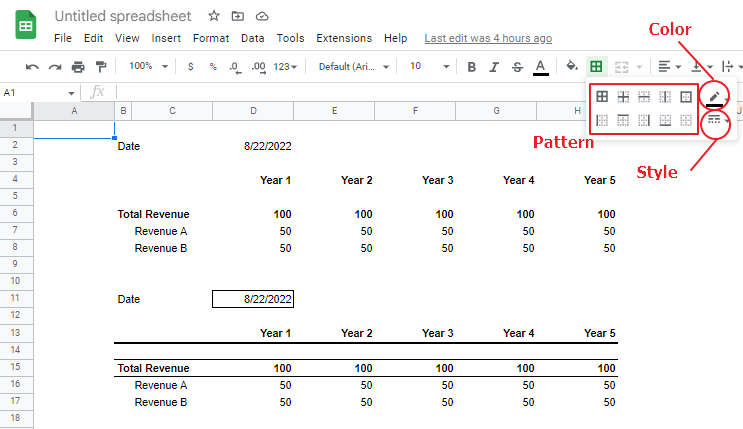Viewport: 743px width, 429px height.
Task: Close the borders menu via toolbar button
Action: point(596,66)
